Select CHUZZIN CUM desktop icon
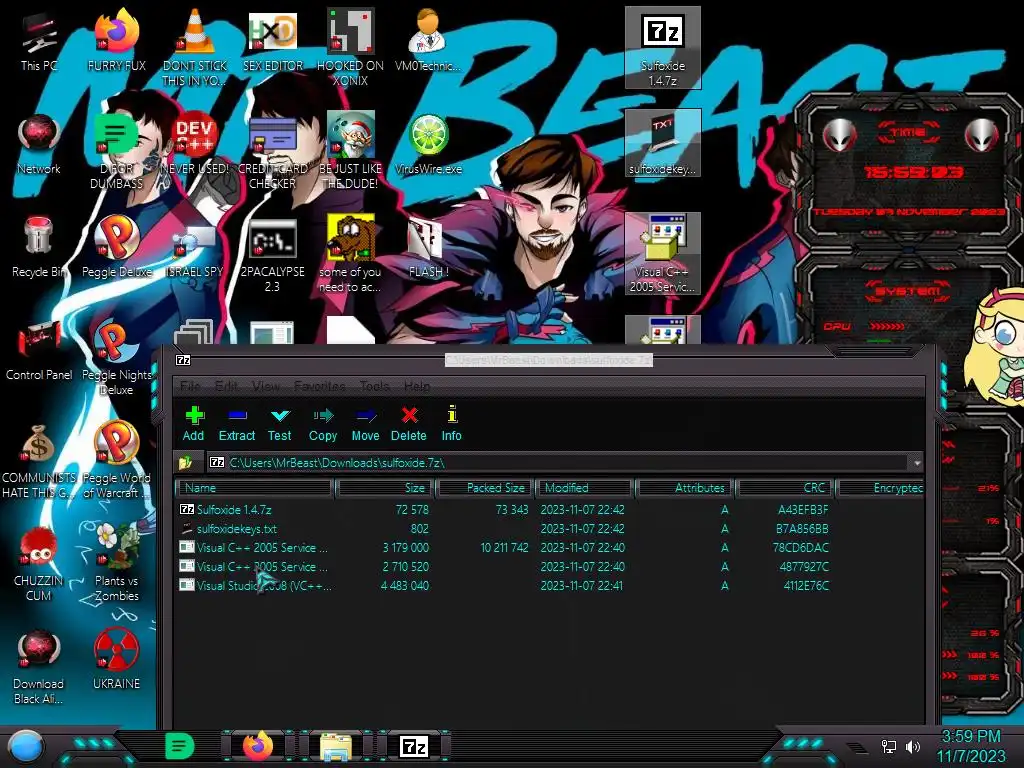Screen dimensions: 1024x768 (39, 564)
